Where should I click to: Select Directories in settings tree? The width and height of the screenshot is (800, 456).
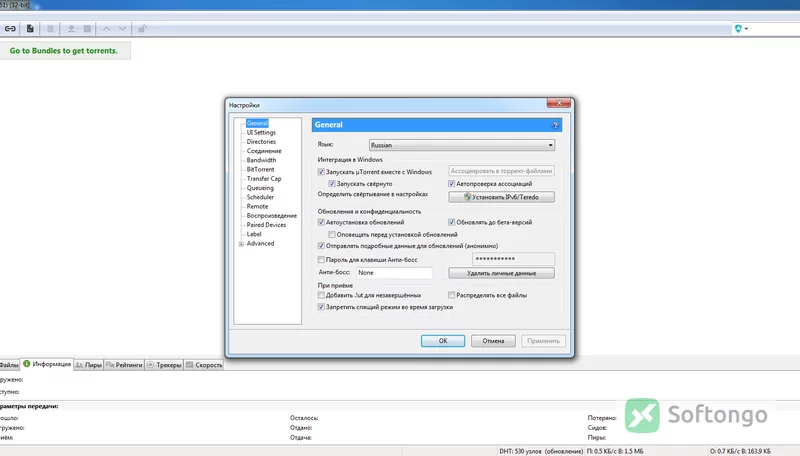[x=261, y=142]
